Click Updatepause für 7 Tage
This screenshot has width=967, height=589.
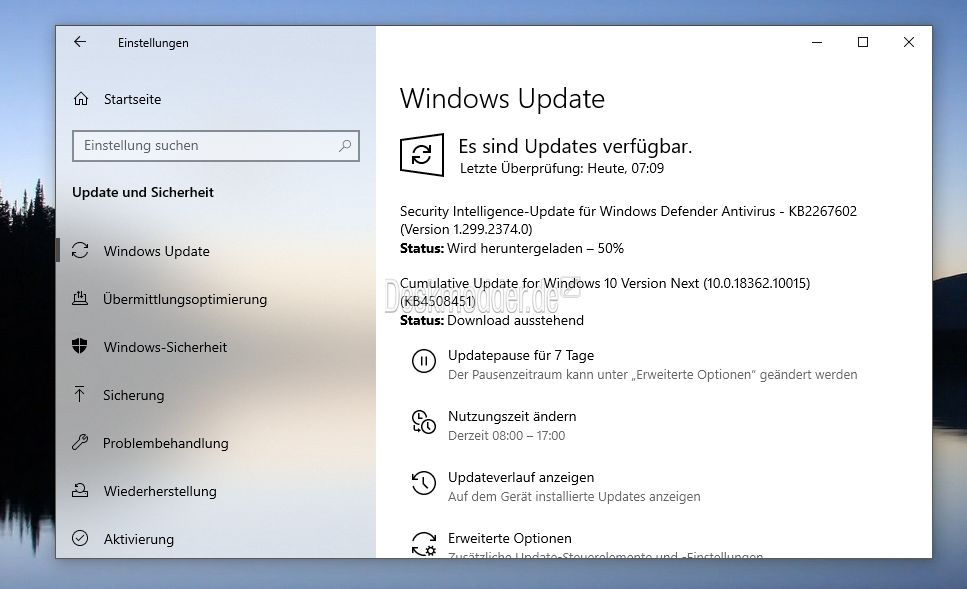pos(521,355)
